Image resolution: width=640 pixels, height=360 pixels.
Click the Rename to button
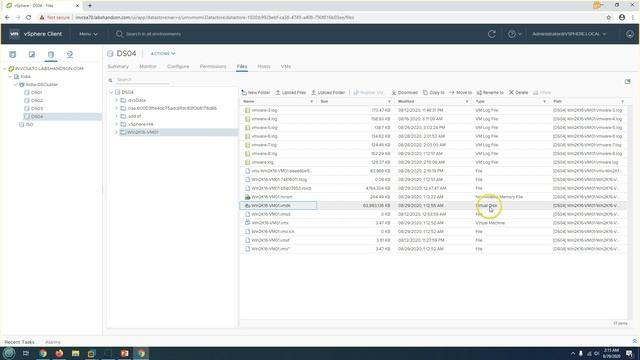pyautogui.click(x=490, y=93)
